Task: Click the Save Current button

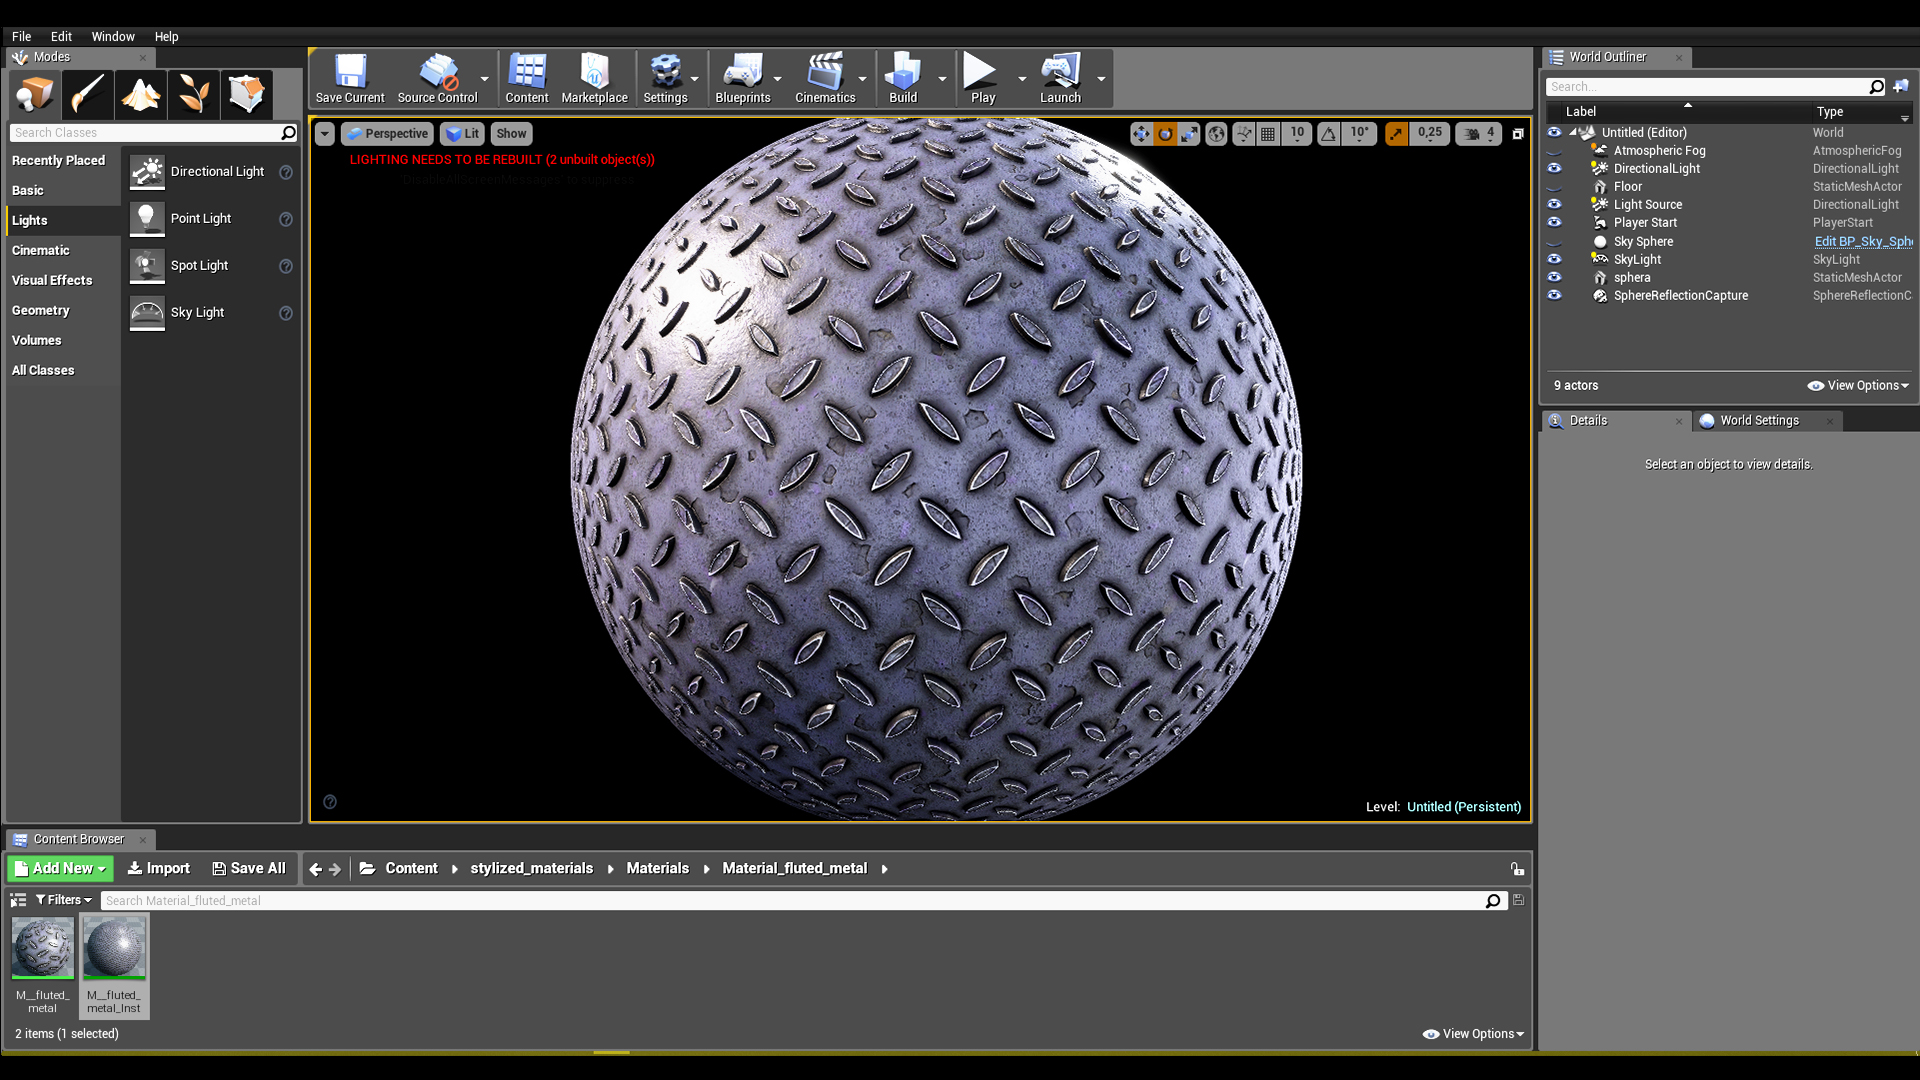Action: [x=348, y=78]
